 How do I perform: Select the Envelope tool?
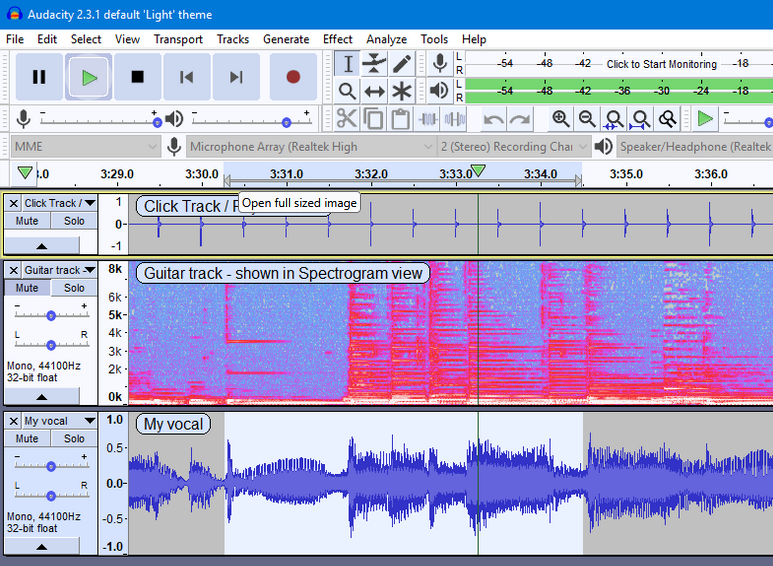[374, 64]
